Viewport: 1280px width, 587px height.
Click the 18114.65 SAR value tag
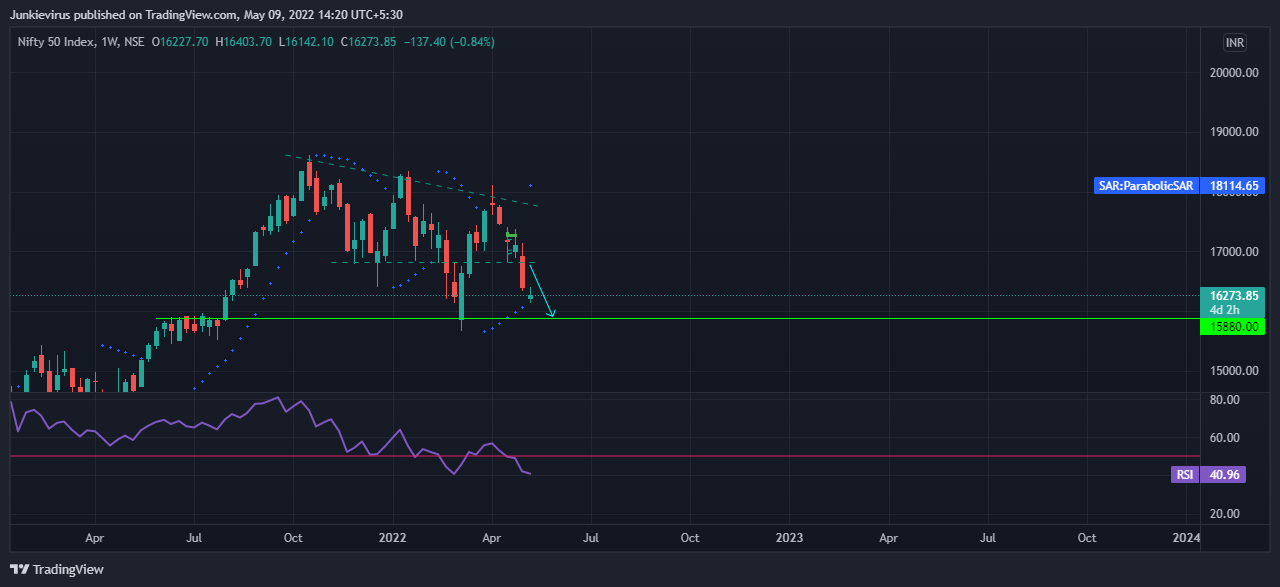coord(1234,186)
